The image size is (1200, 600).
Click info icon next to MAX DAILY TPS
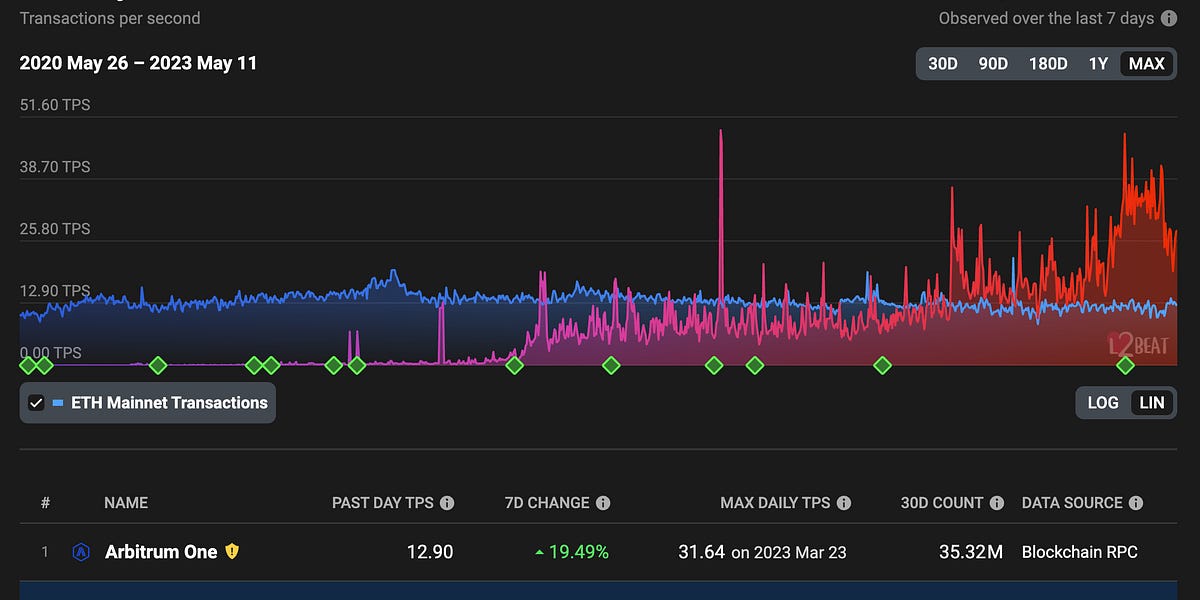[844, 503]
